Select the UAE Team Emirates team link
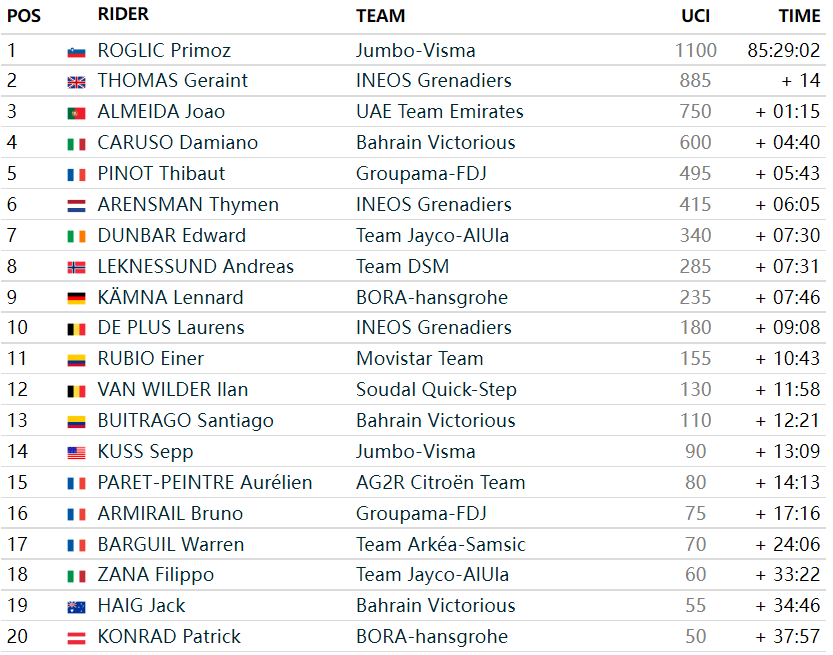 (439, 111)
